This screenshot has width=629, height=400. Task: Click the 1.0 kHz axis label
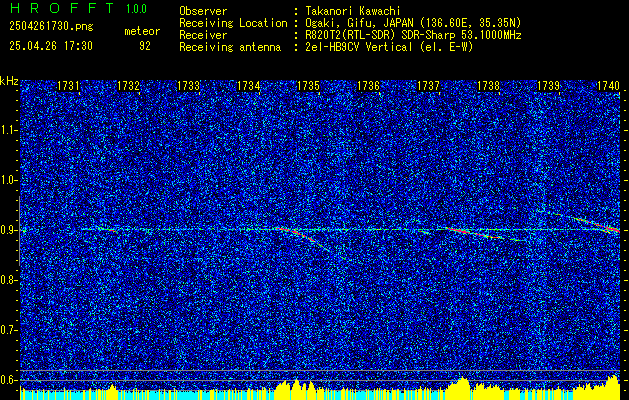point(8,180)
